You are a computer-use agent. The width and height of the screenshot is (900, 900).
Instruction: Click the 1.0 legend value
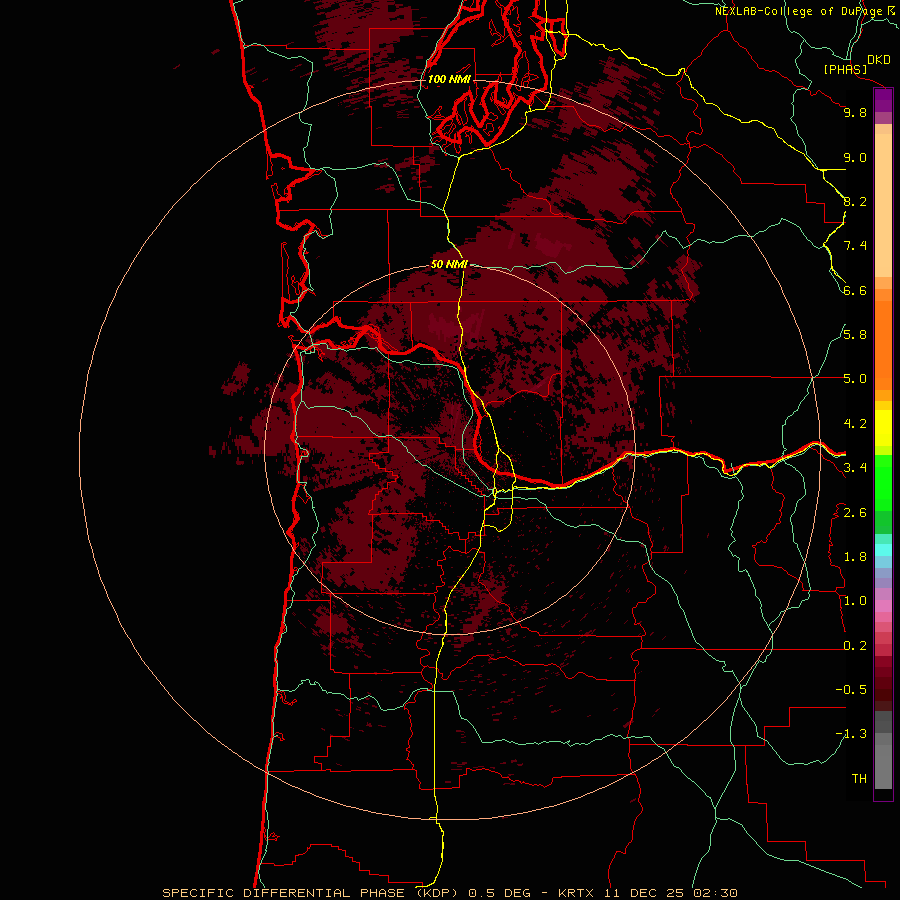click(x=855, y=601)
